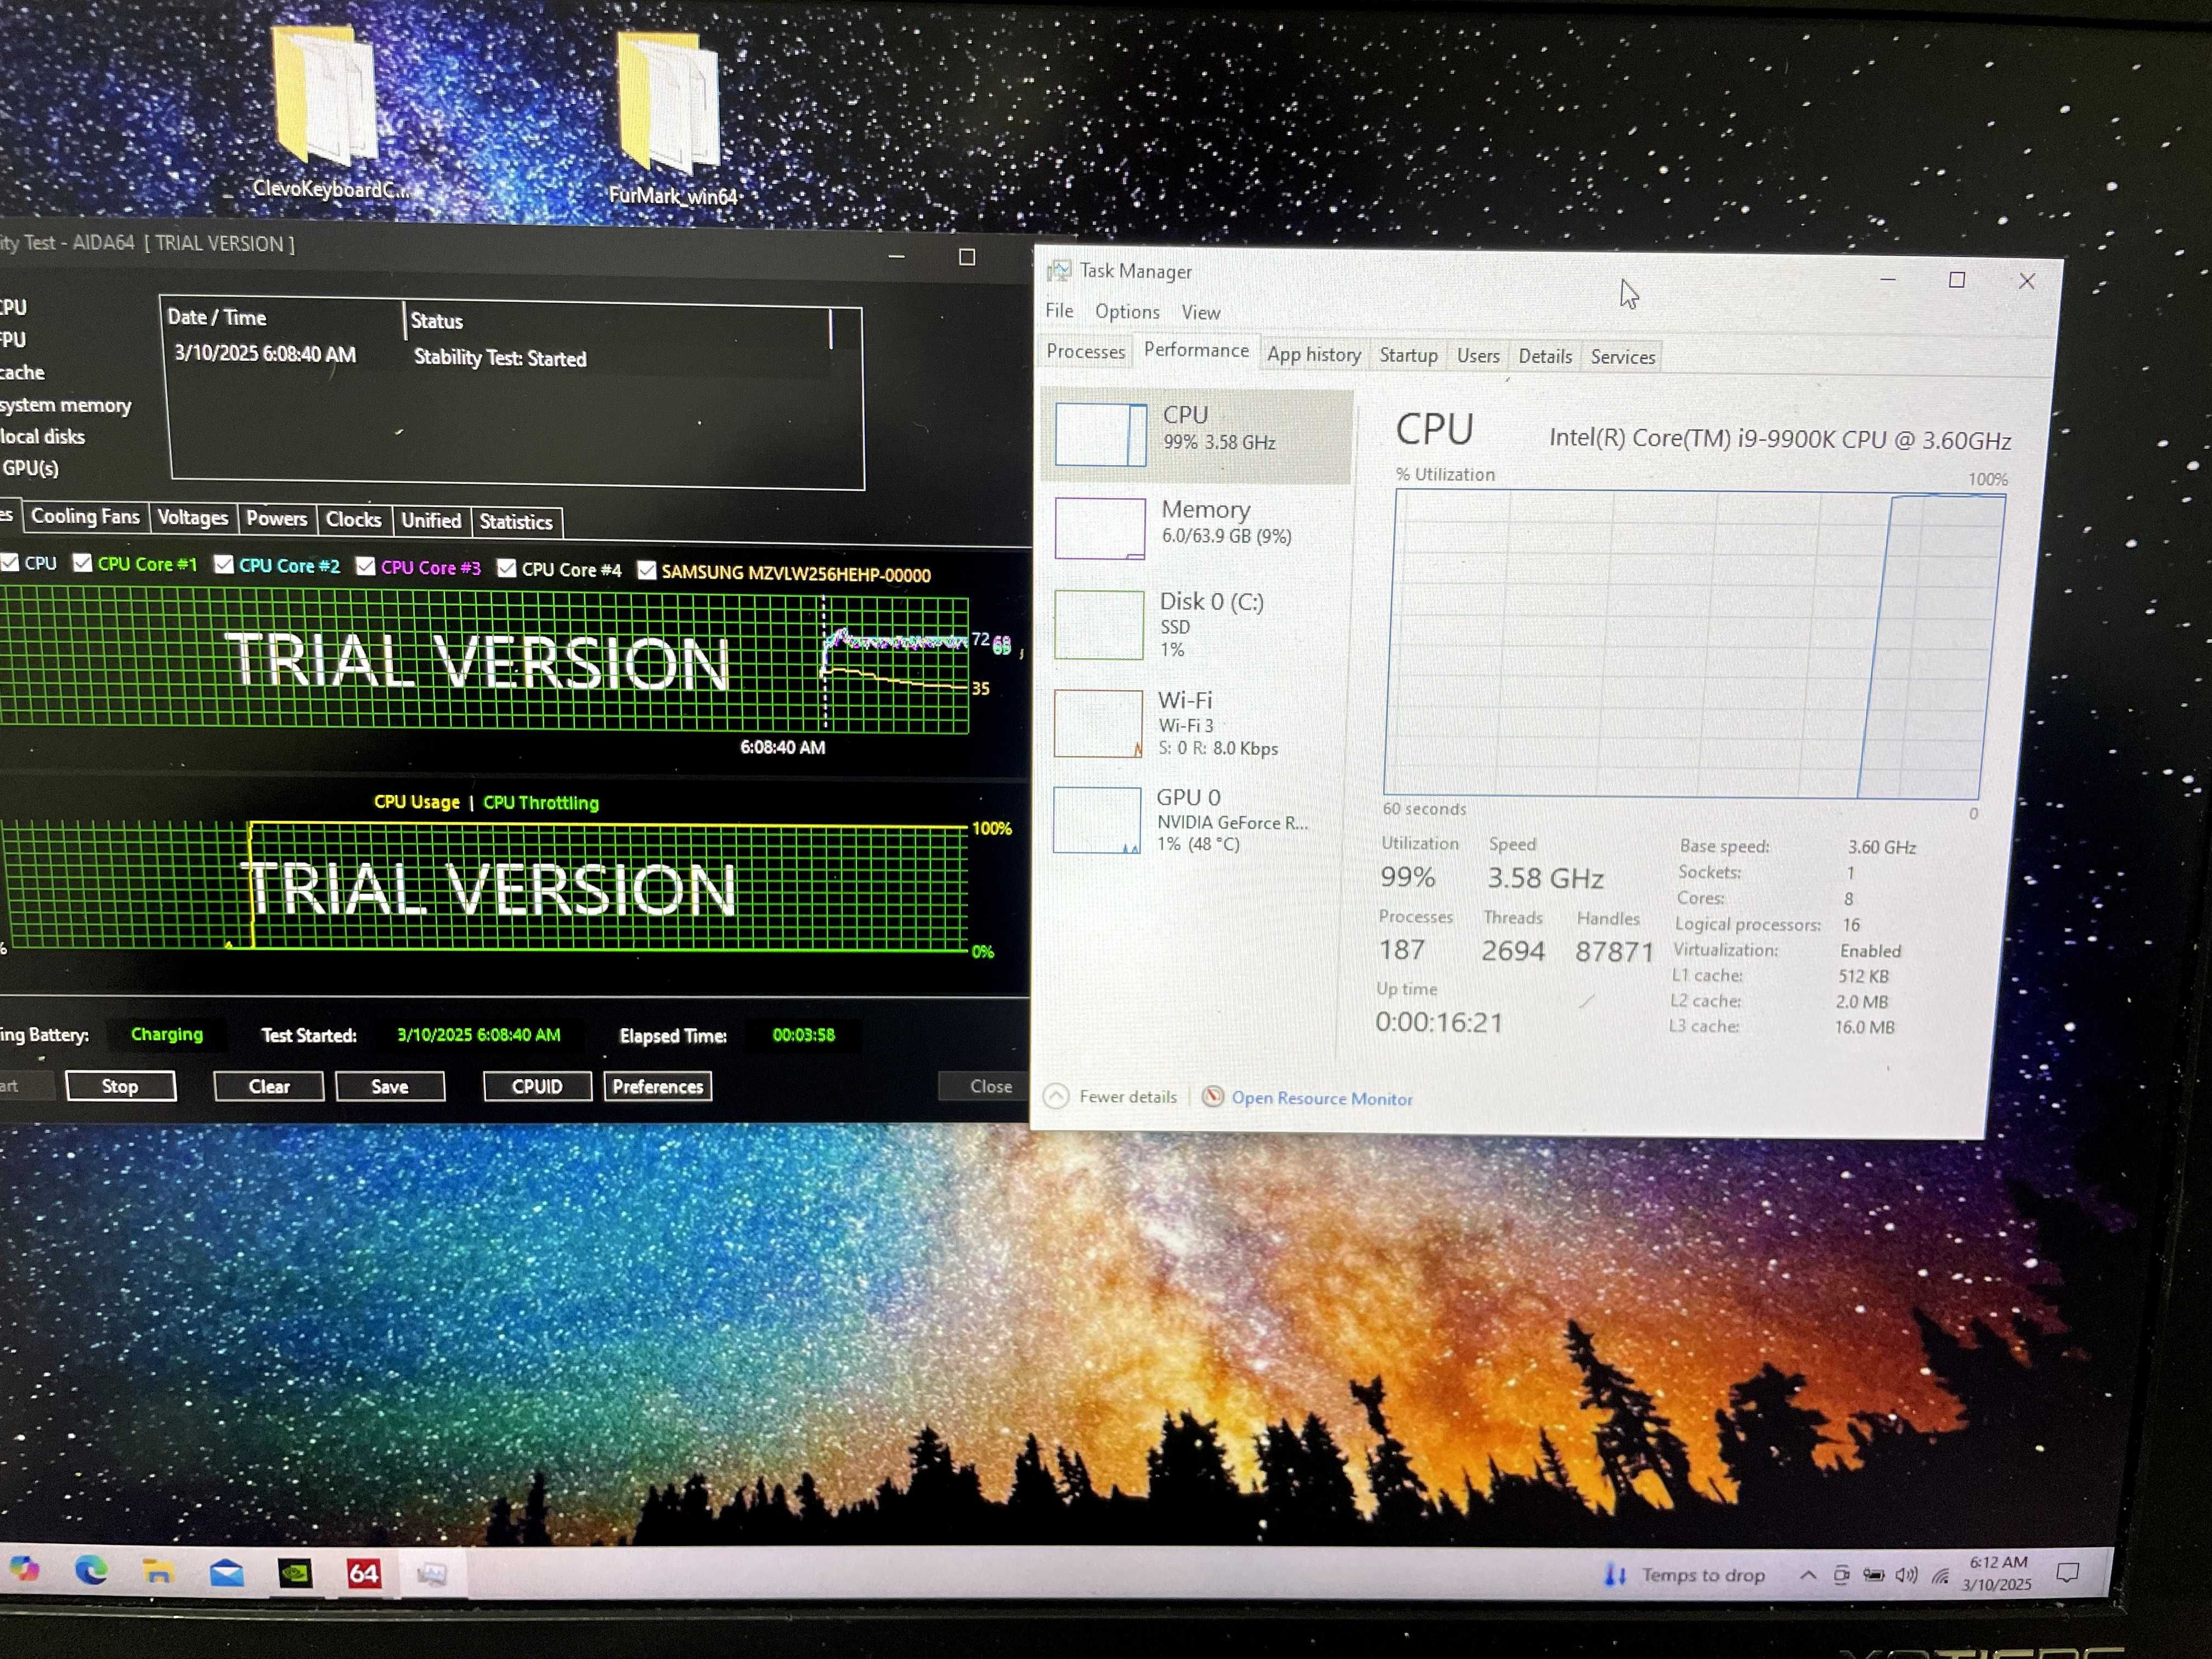Select the Memory mini graph thumbnail
2212x1659 pixels.
pos(1099,528)
